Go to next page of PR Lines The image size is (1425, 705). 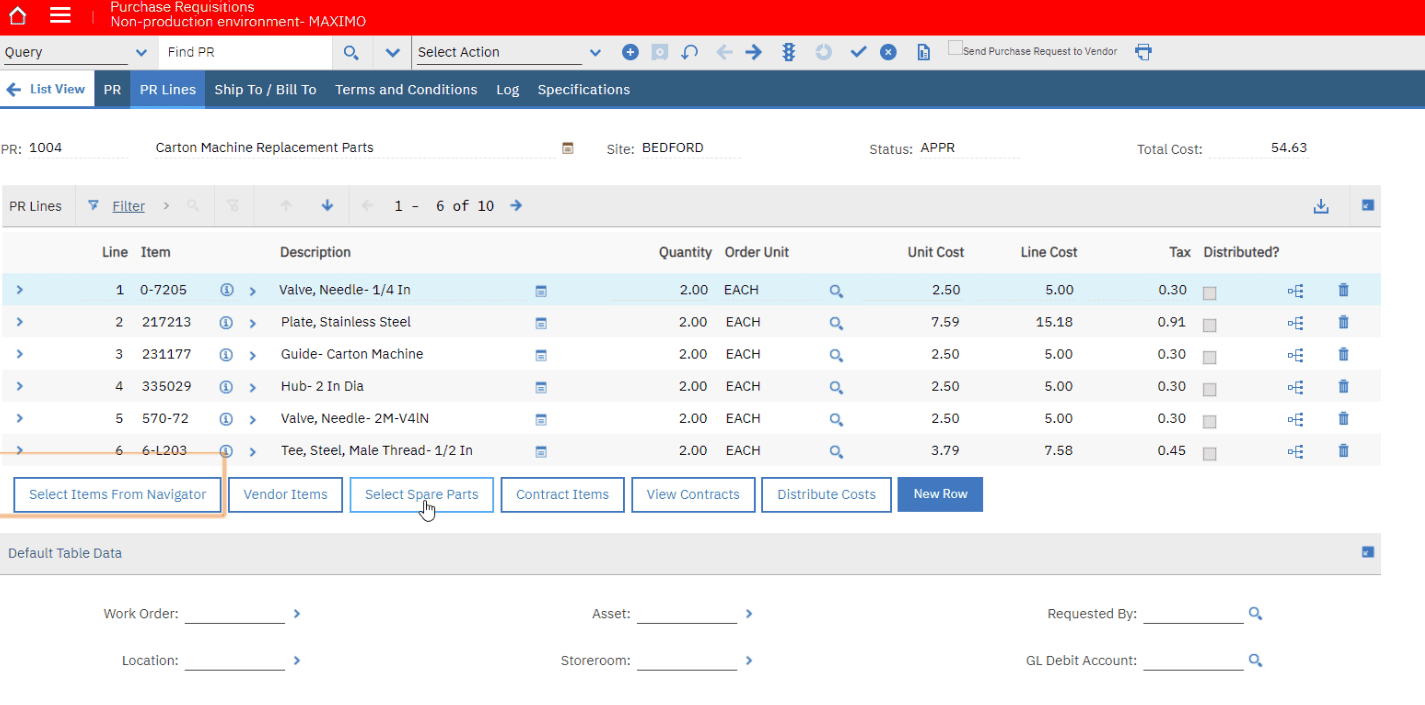pyautogui.click(x=516, y=206)
